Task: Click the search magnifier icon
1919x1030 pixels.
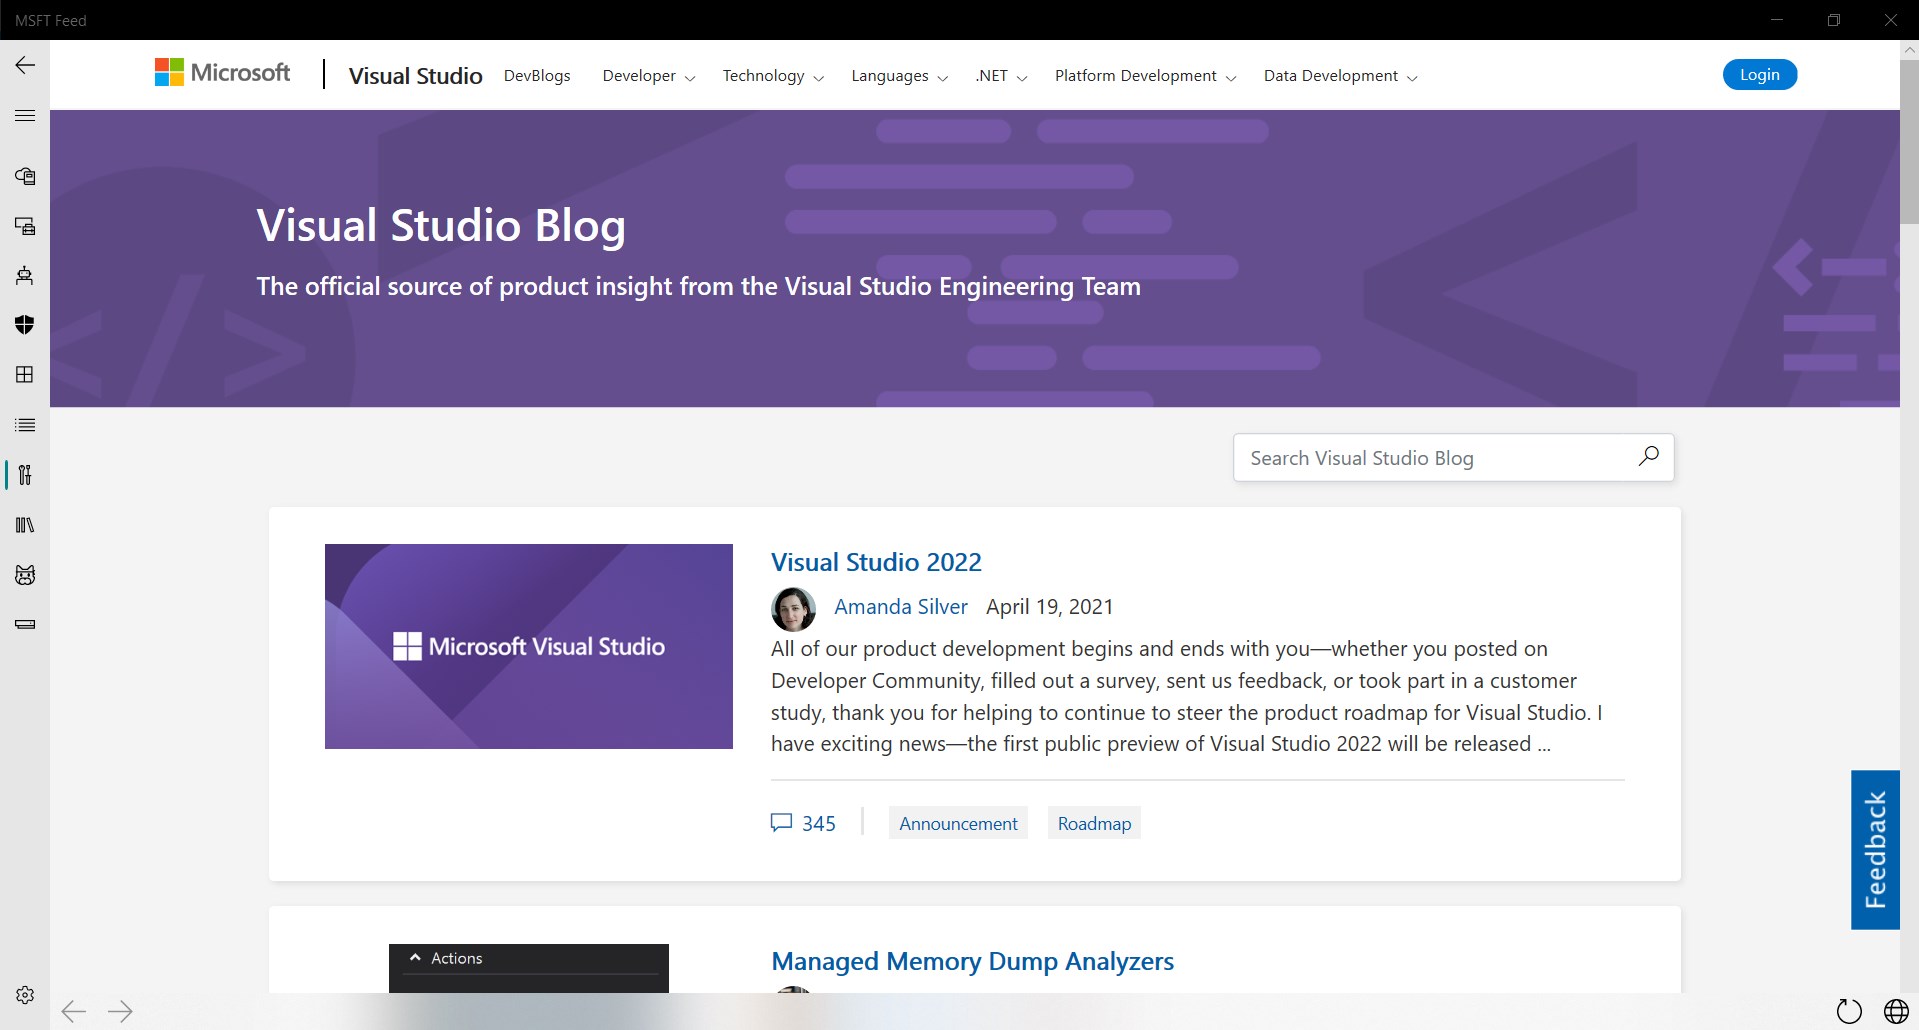Action: pyautogui.click(x=1648, y=457)
